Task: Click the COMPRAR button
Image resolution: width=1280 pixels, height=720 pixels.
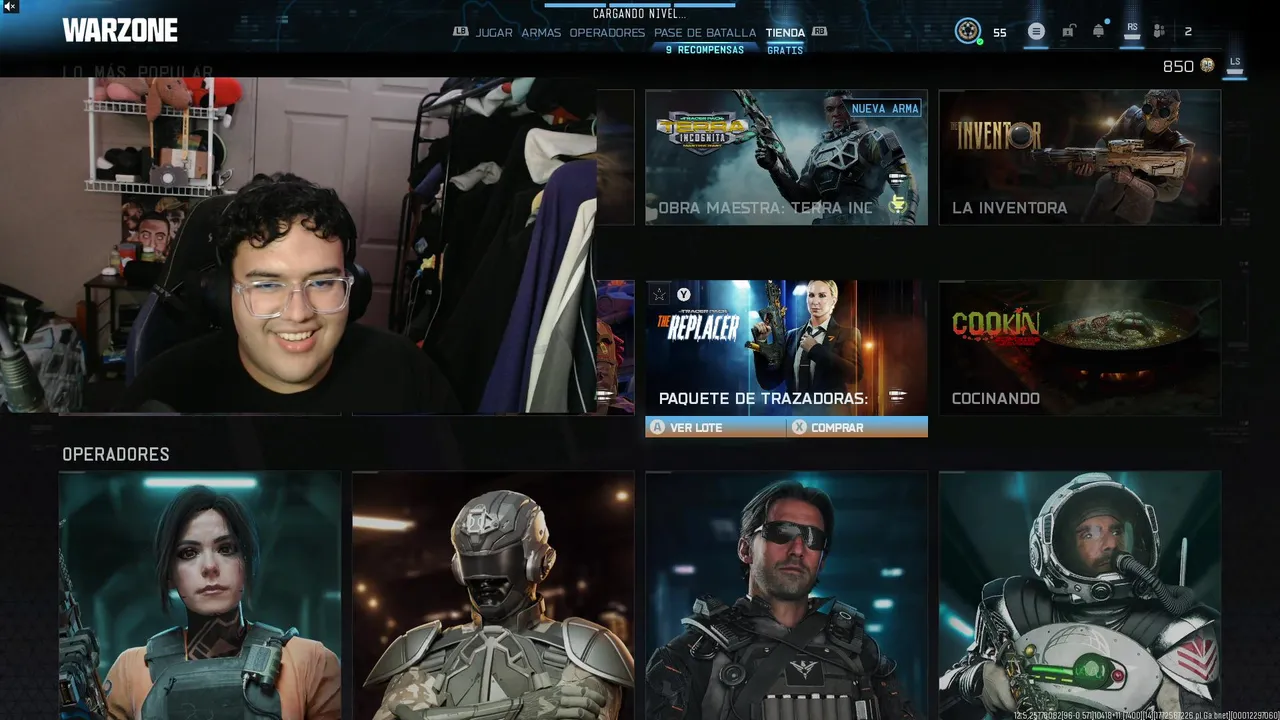Action: tap(858, 427)
